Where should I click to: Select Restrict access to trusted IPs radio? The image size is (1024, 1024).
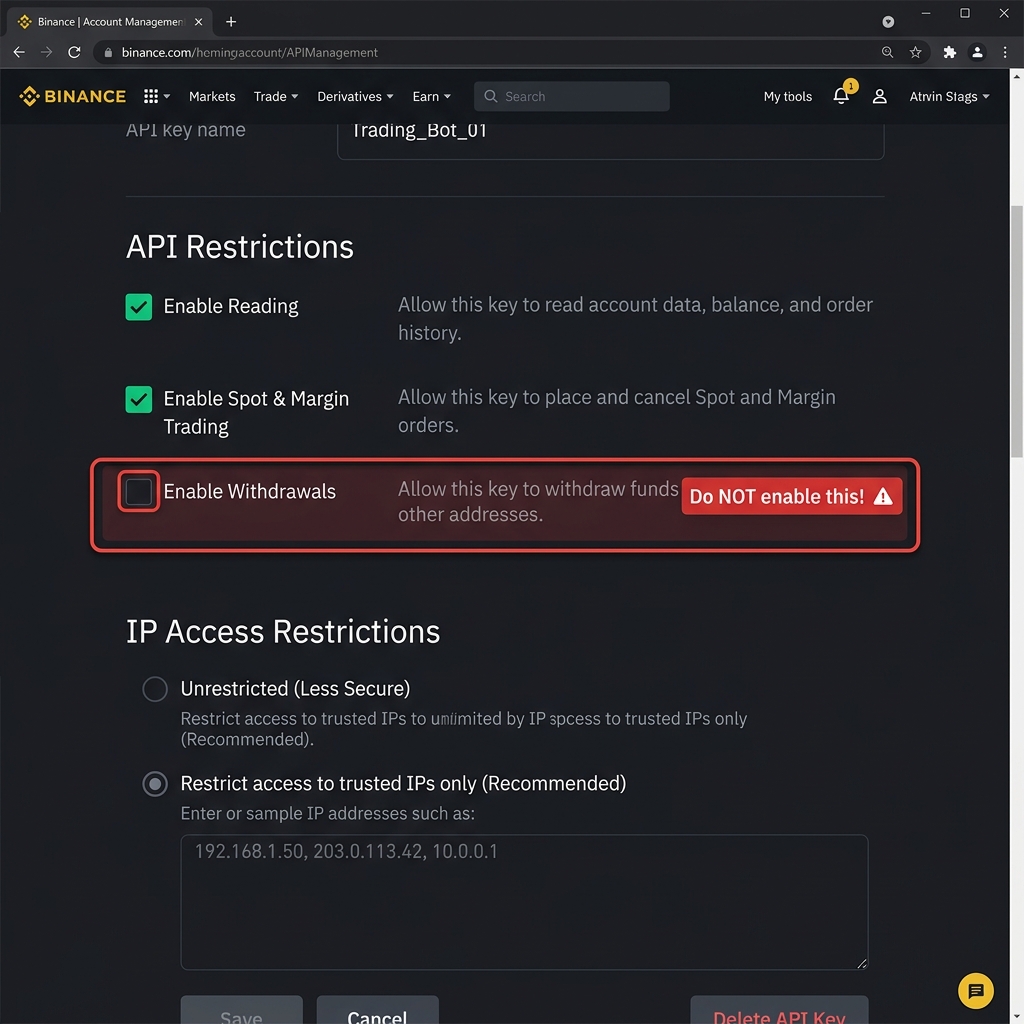point(155,783)
